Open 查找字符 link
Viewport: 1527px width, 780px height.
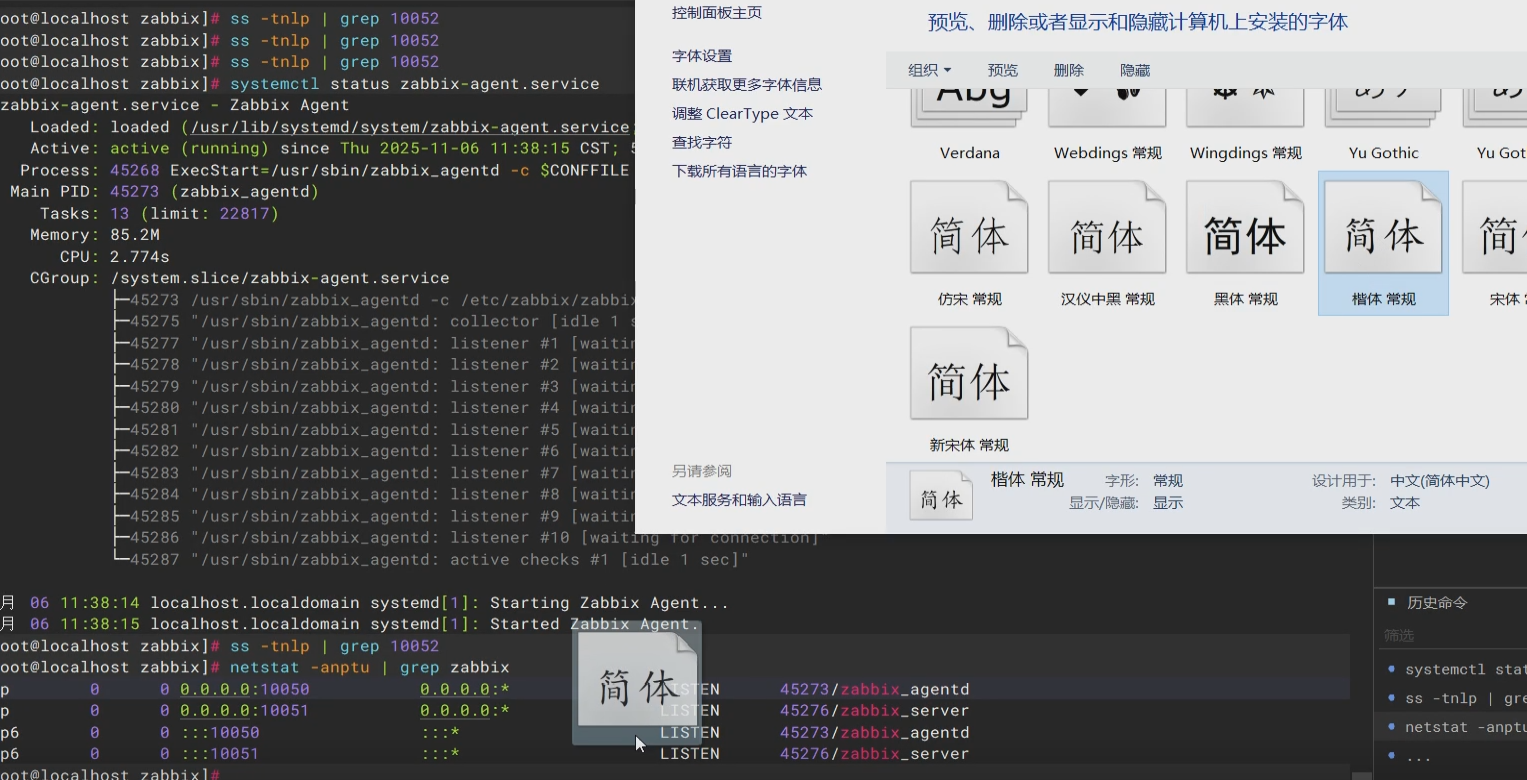click(702, 143)
